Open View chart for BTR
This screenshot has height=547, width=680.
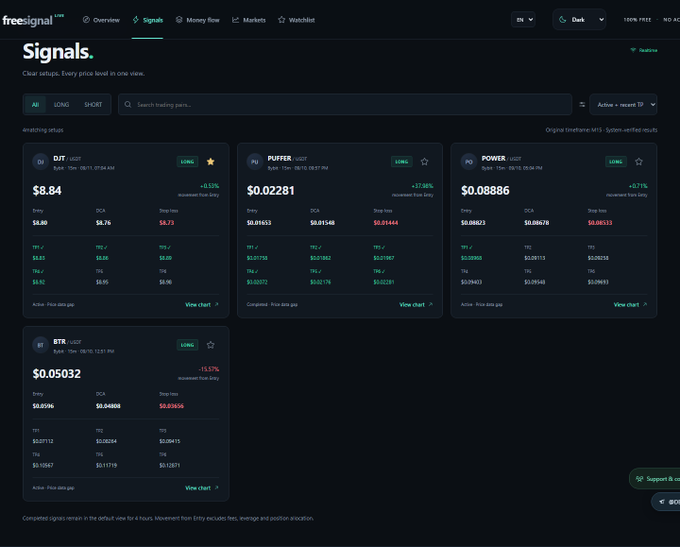[202, 488]
